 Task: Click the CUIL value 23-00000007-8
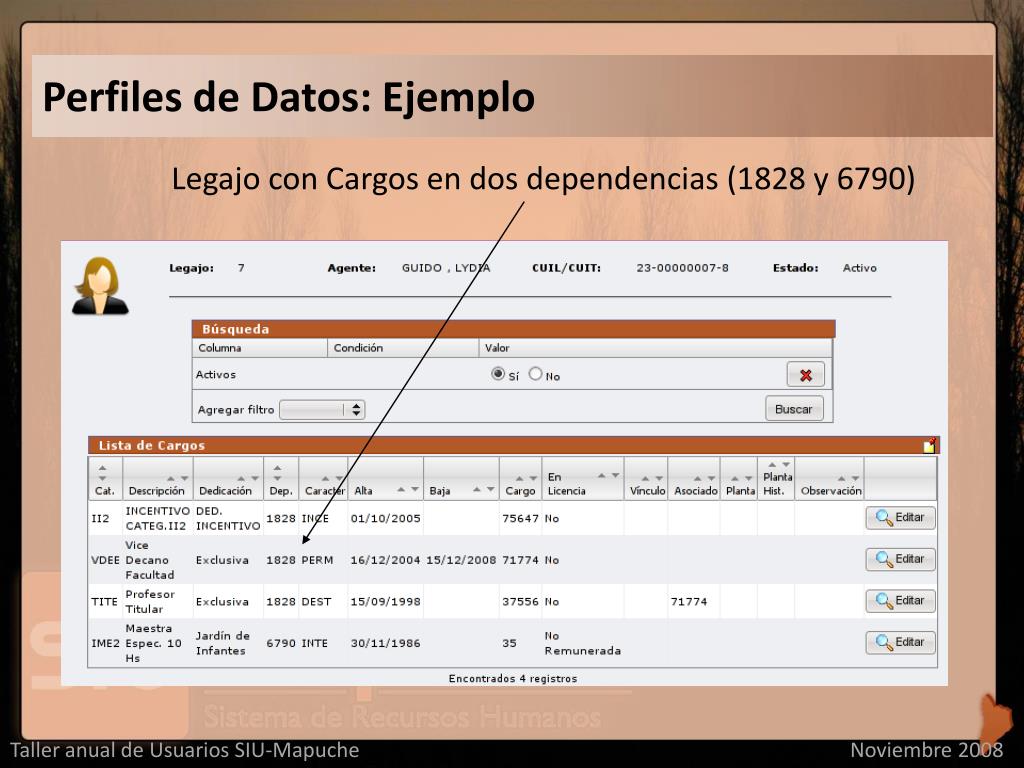pyautogui.click(x=682, y=268)
